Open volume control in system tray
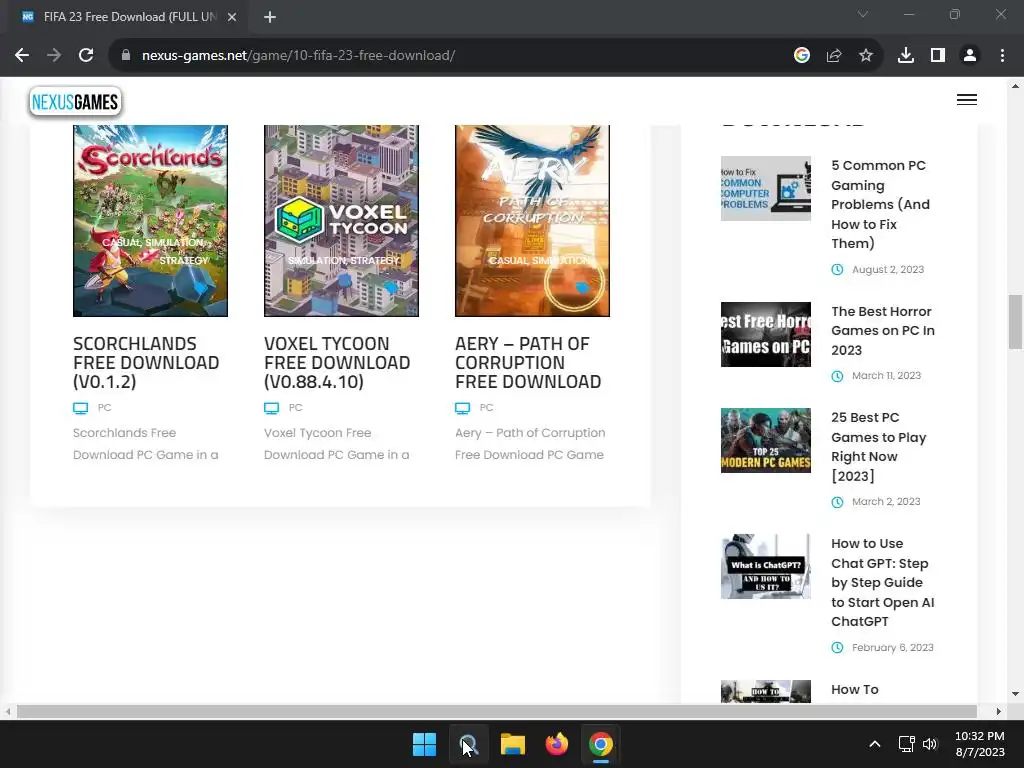The width and height of the screenshot is (1024, 768). coord(930,744)
